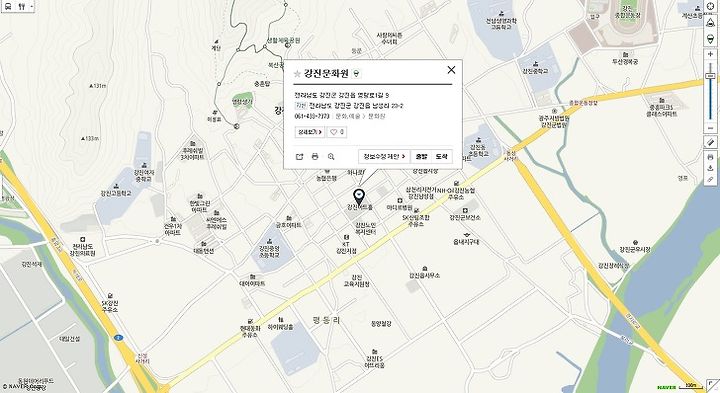720x393 pixels.
Task: Click the 강진여자중학교 school label
Action: click(x=144, y=176)
